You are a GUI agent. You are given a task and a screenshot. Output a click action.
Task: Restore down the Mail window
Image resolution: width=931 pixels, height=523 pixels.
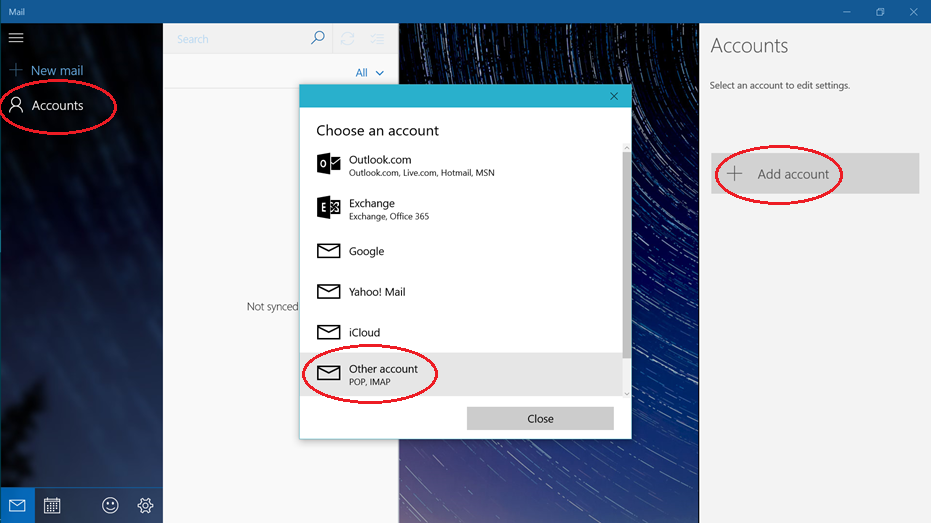click(x=880, y=12)
